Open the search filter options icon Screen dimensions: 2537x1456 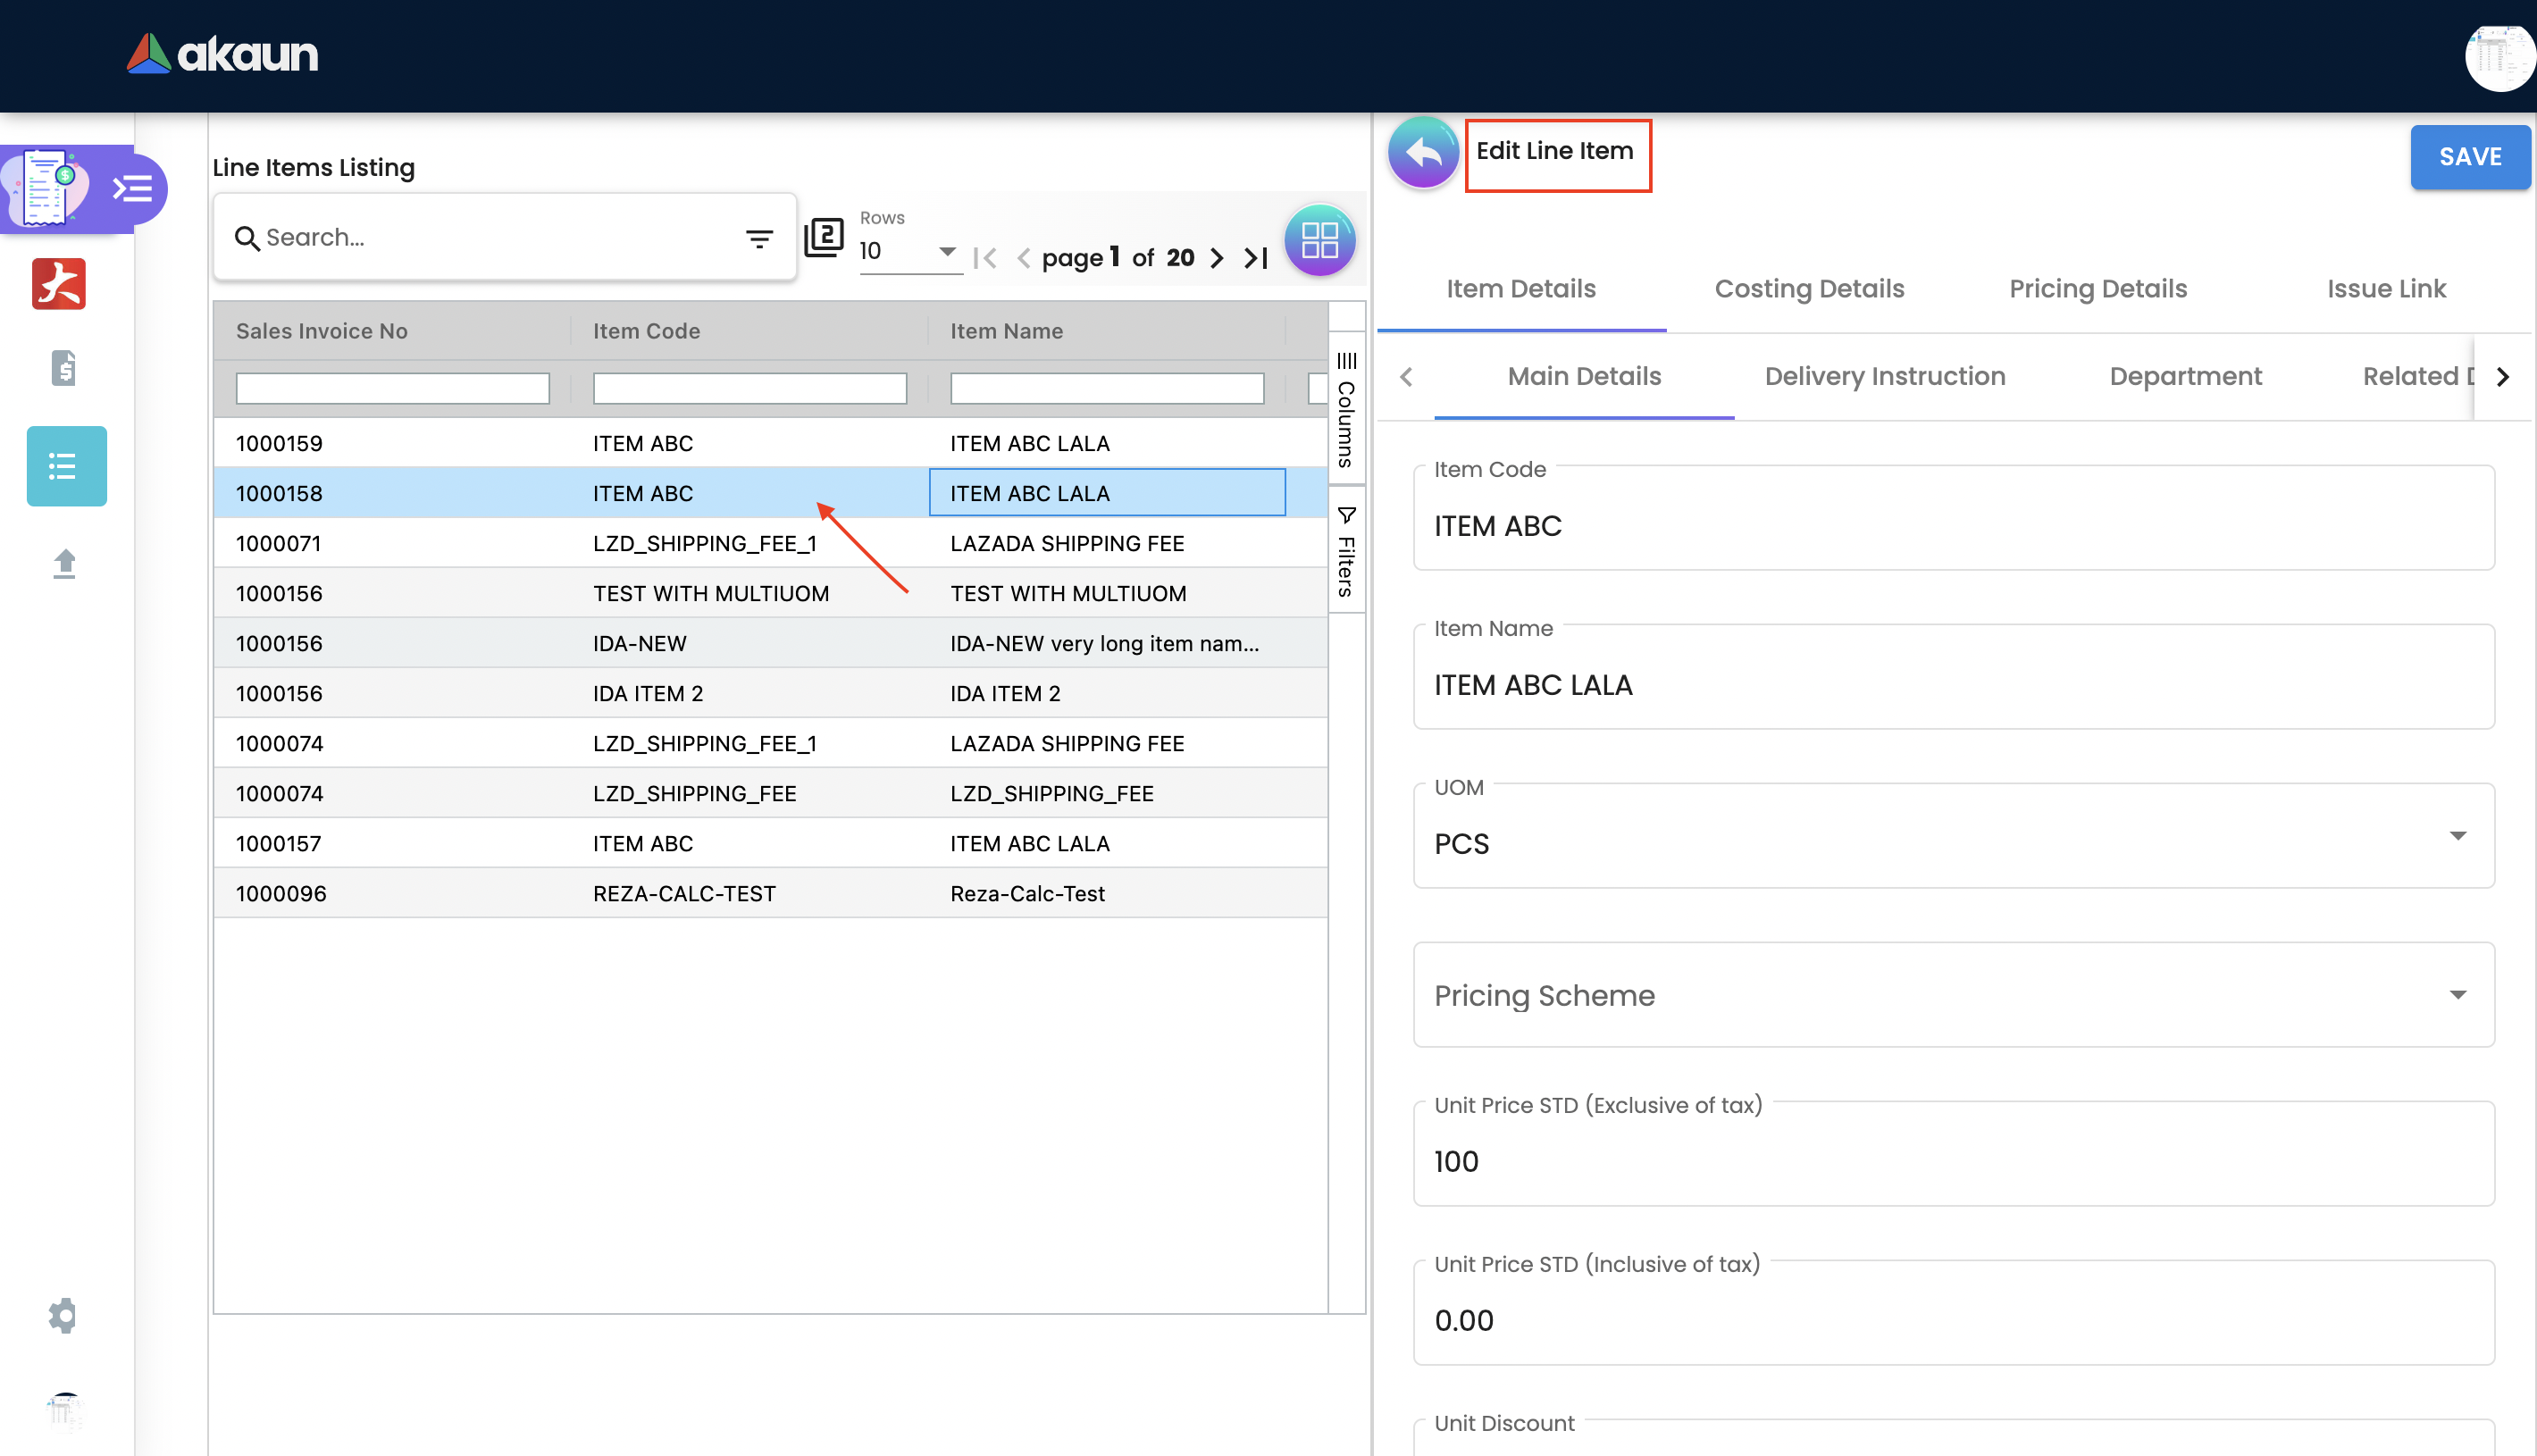tap(759, 238)
